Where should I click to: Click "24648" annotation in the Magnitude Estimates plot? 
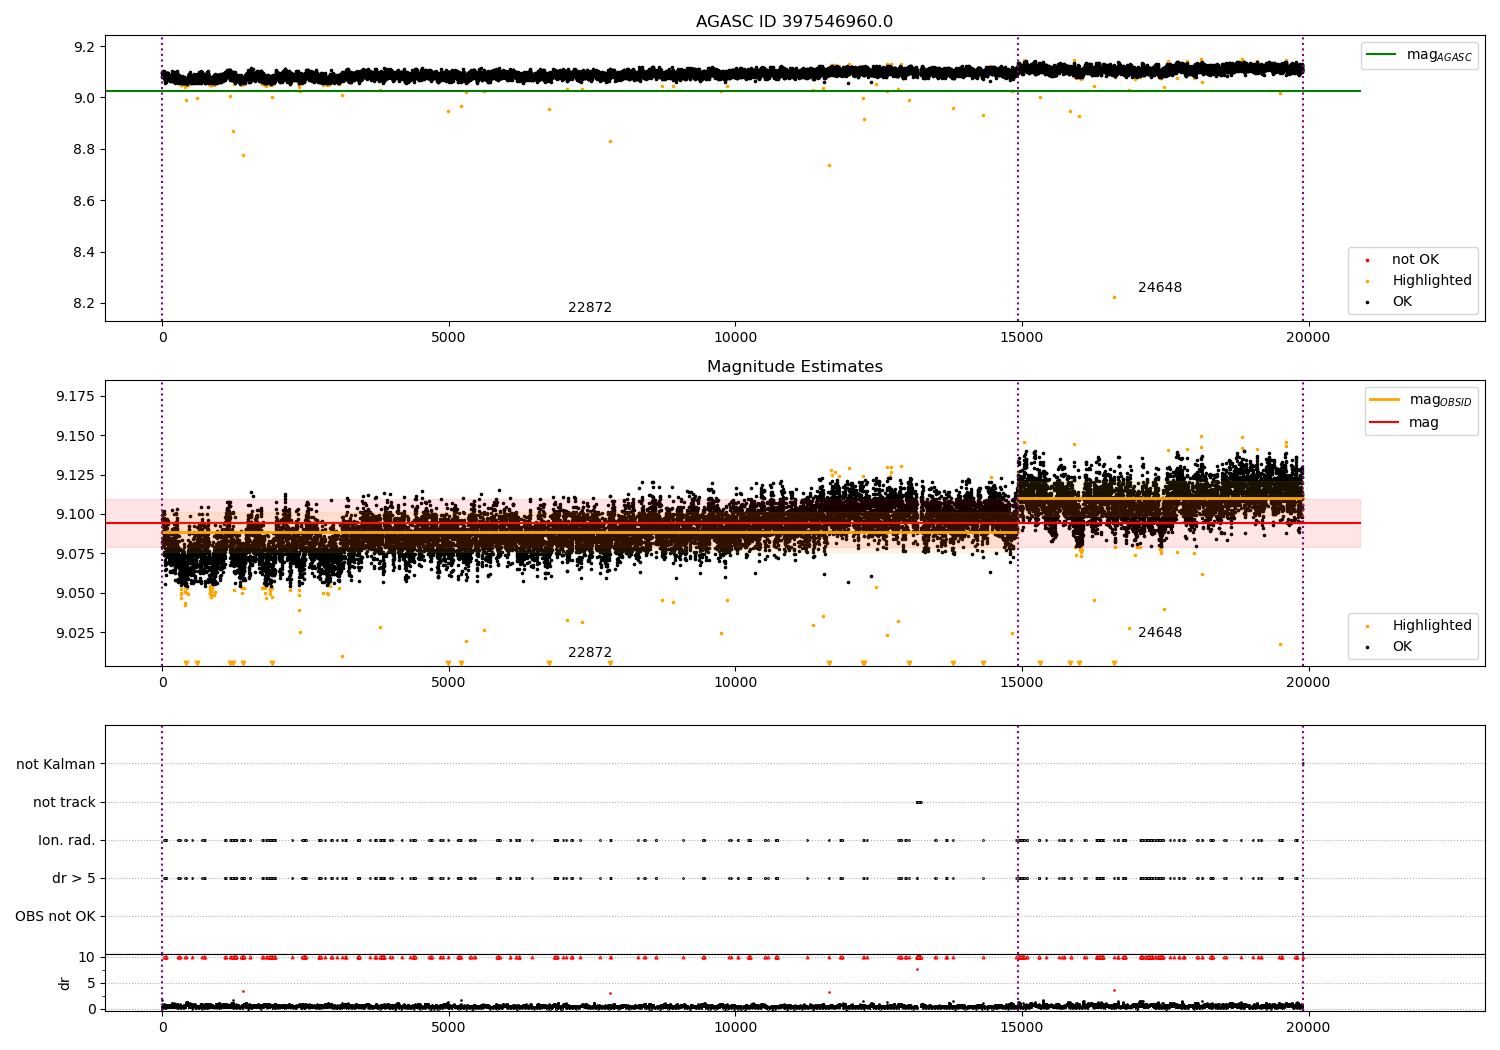pyautogui.click(x=1160, y=633)
